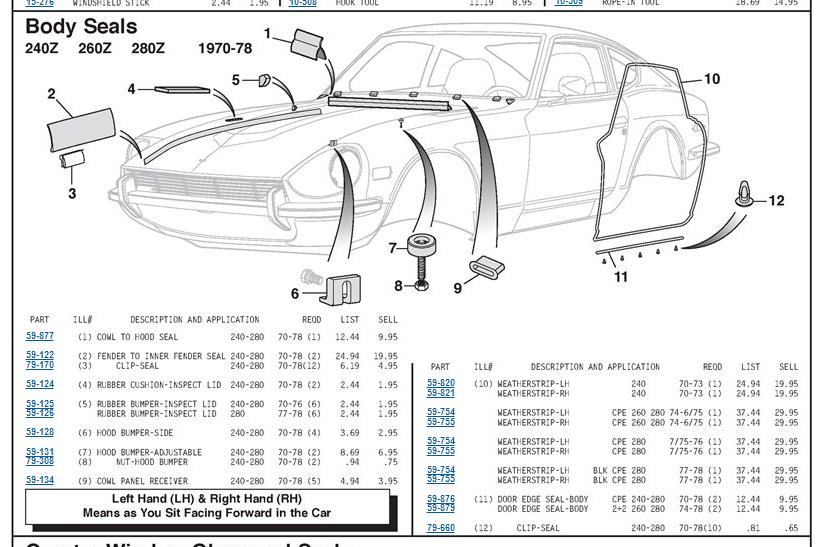Viewport: 823px width, 547px height.
Task: Open 59-754 link for BLK CPE 280 77-78
Action: pos(441,470)
